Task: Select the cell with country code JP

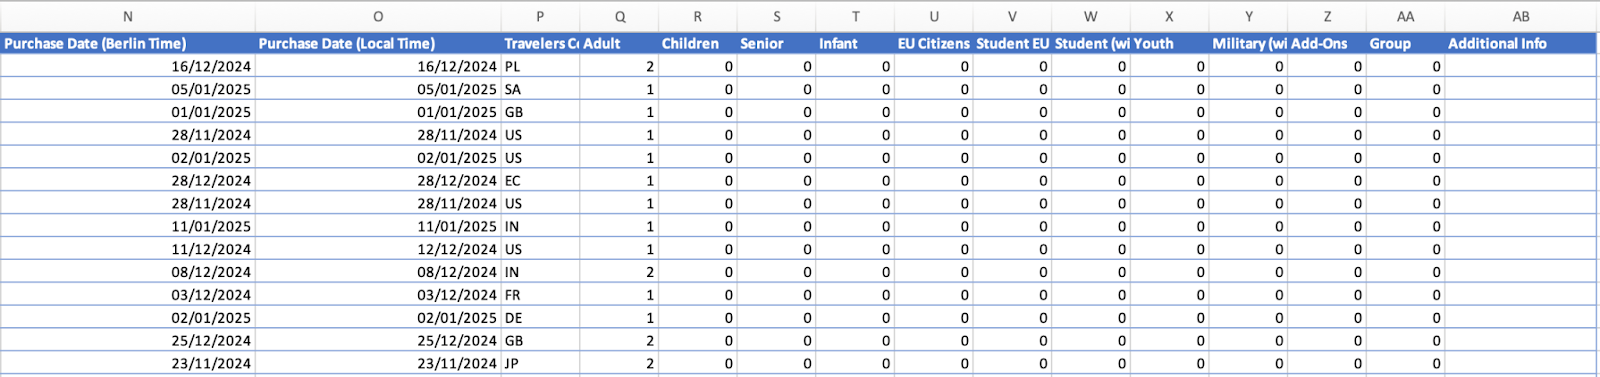Action: 540,363
